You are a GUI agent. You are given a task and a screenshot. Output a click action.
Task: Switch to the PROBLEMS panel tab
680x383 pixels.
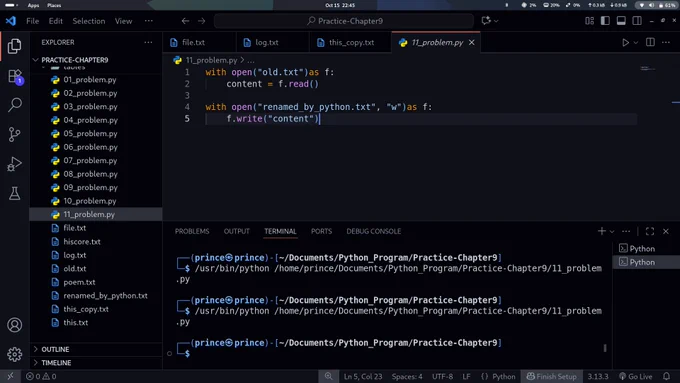coord(192,231)
